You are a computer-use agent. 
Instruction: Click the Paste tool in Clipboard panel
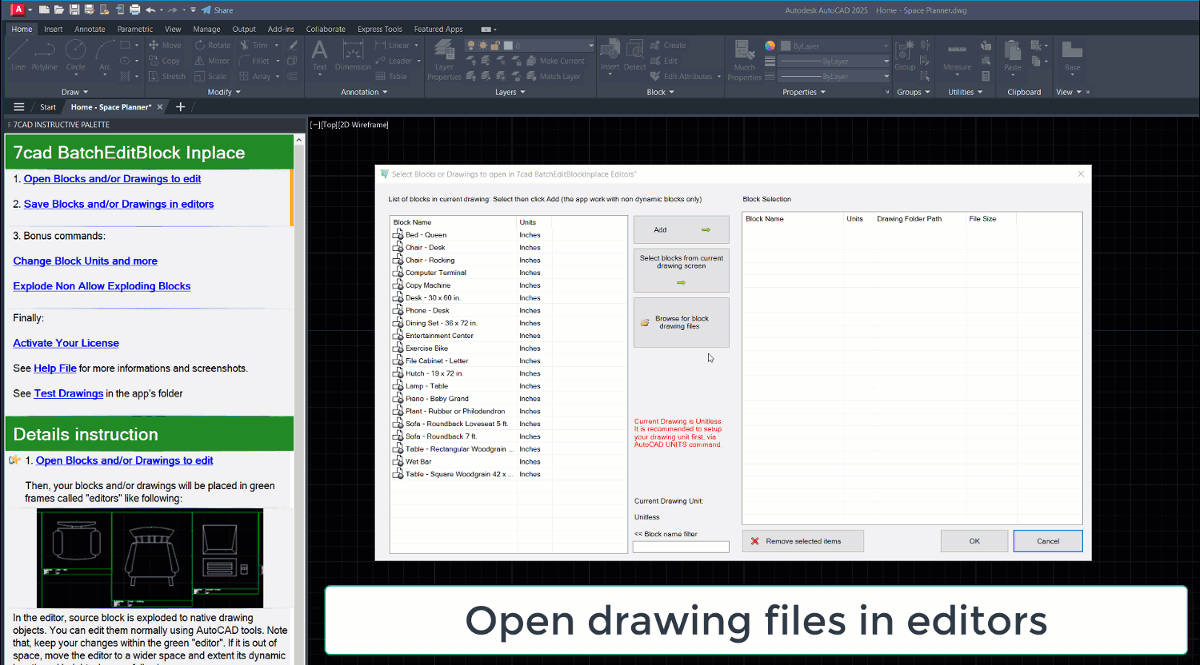[x=1013, y=55]
